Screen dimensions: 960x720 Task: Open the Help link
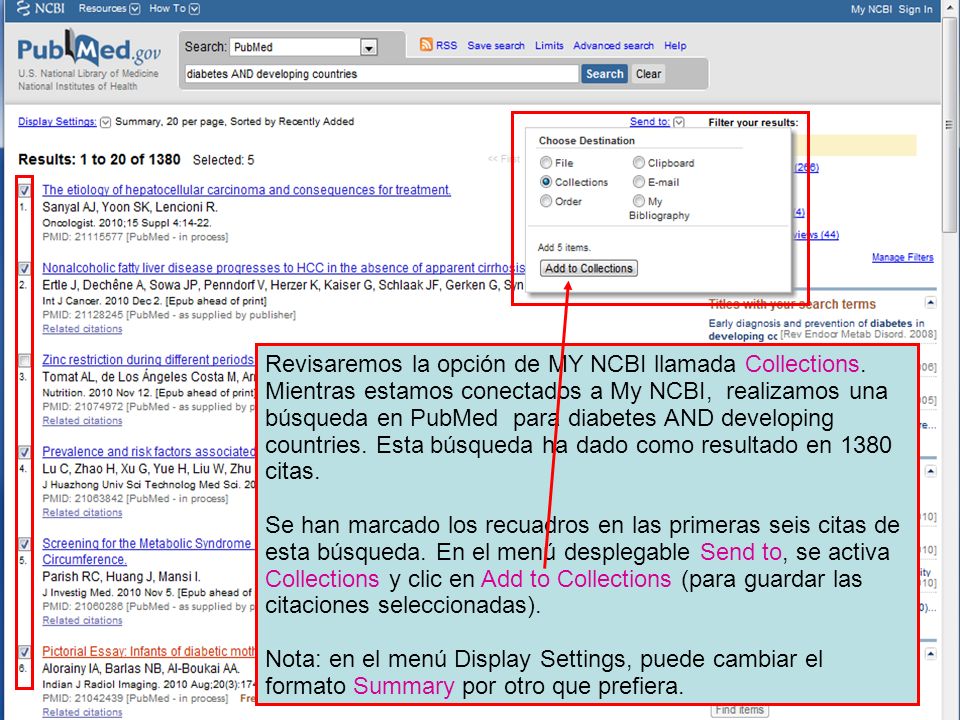pyautogui.click(x=675, y=45)
